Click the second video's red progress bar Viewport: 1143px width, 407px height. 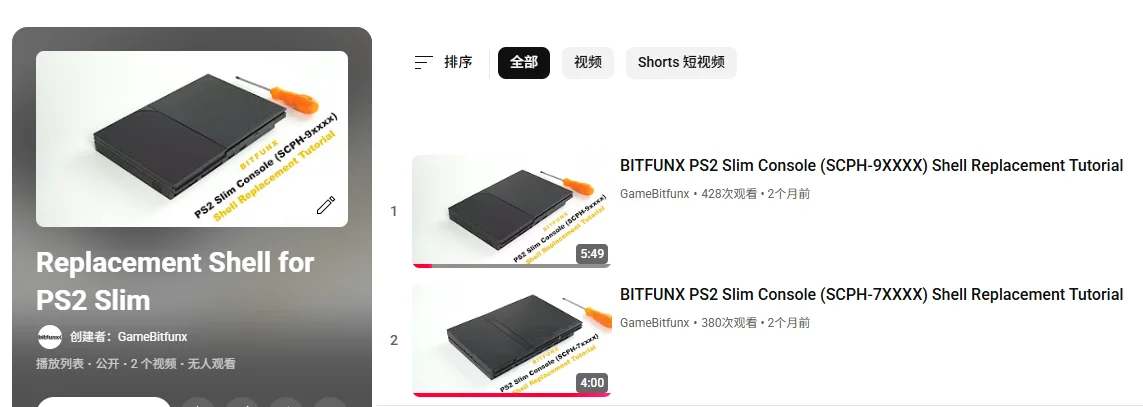click(511, 395)
